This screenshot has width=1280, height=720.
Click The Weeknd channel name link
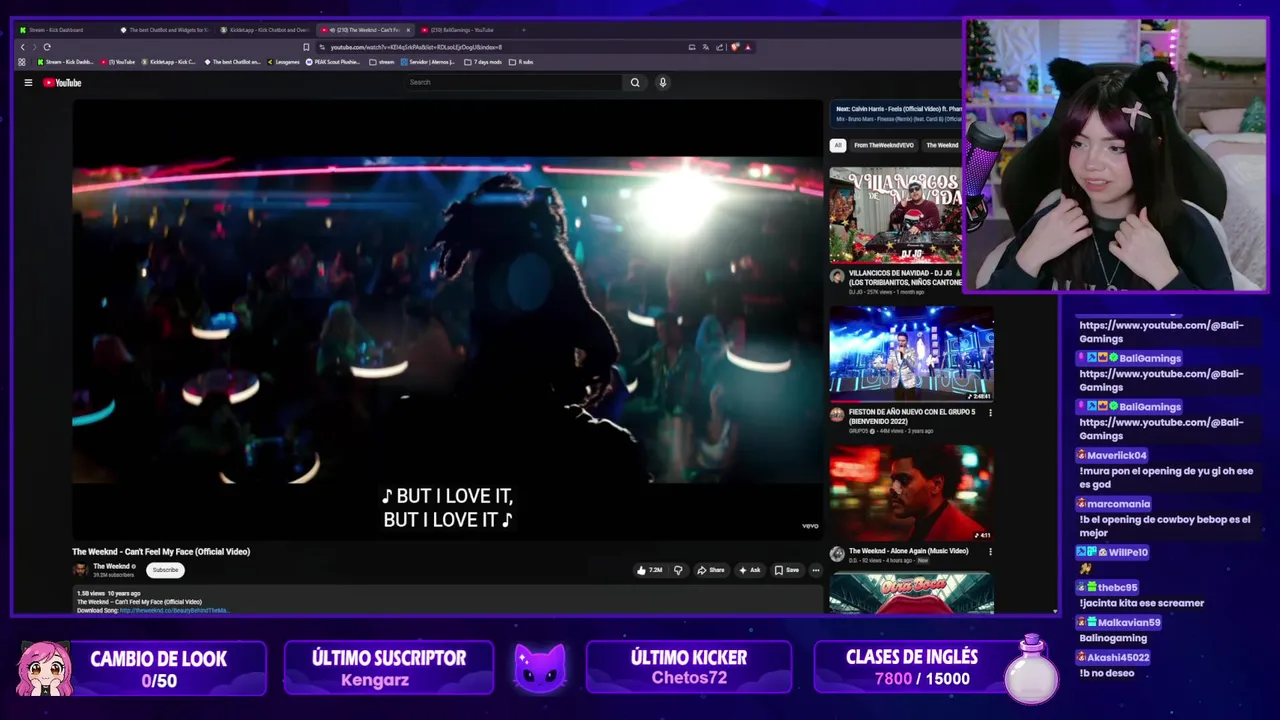111,566
